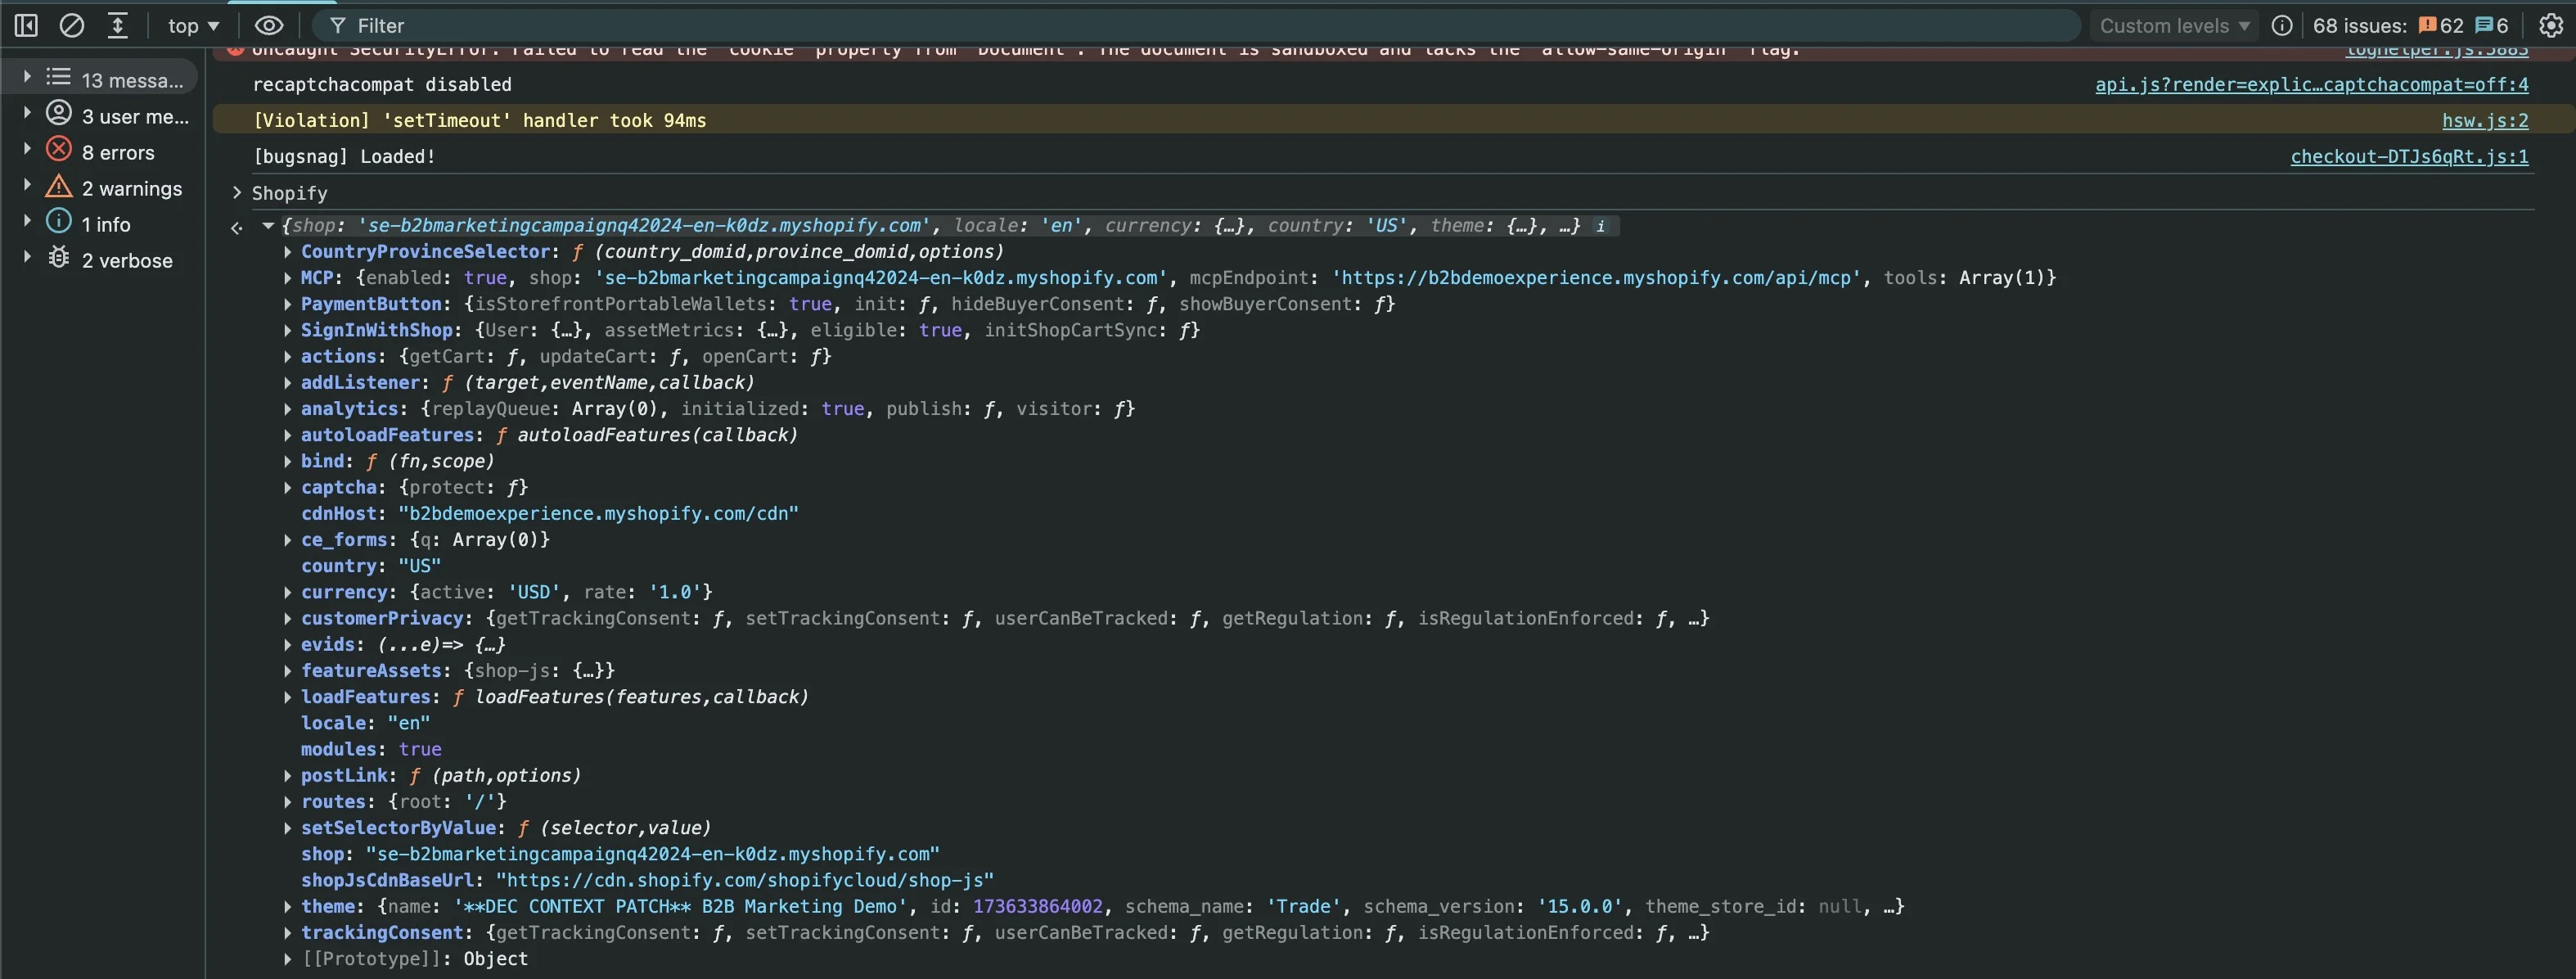Click the Violation setTimeout handler message
The width and height of the screenshot is (2576, 979).
tap(479, 121)
